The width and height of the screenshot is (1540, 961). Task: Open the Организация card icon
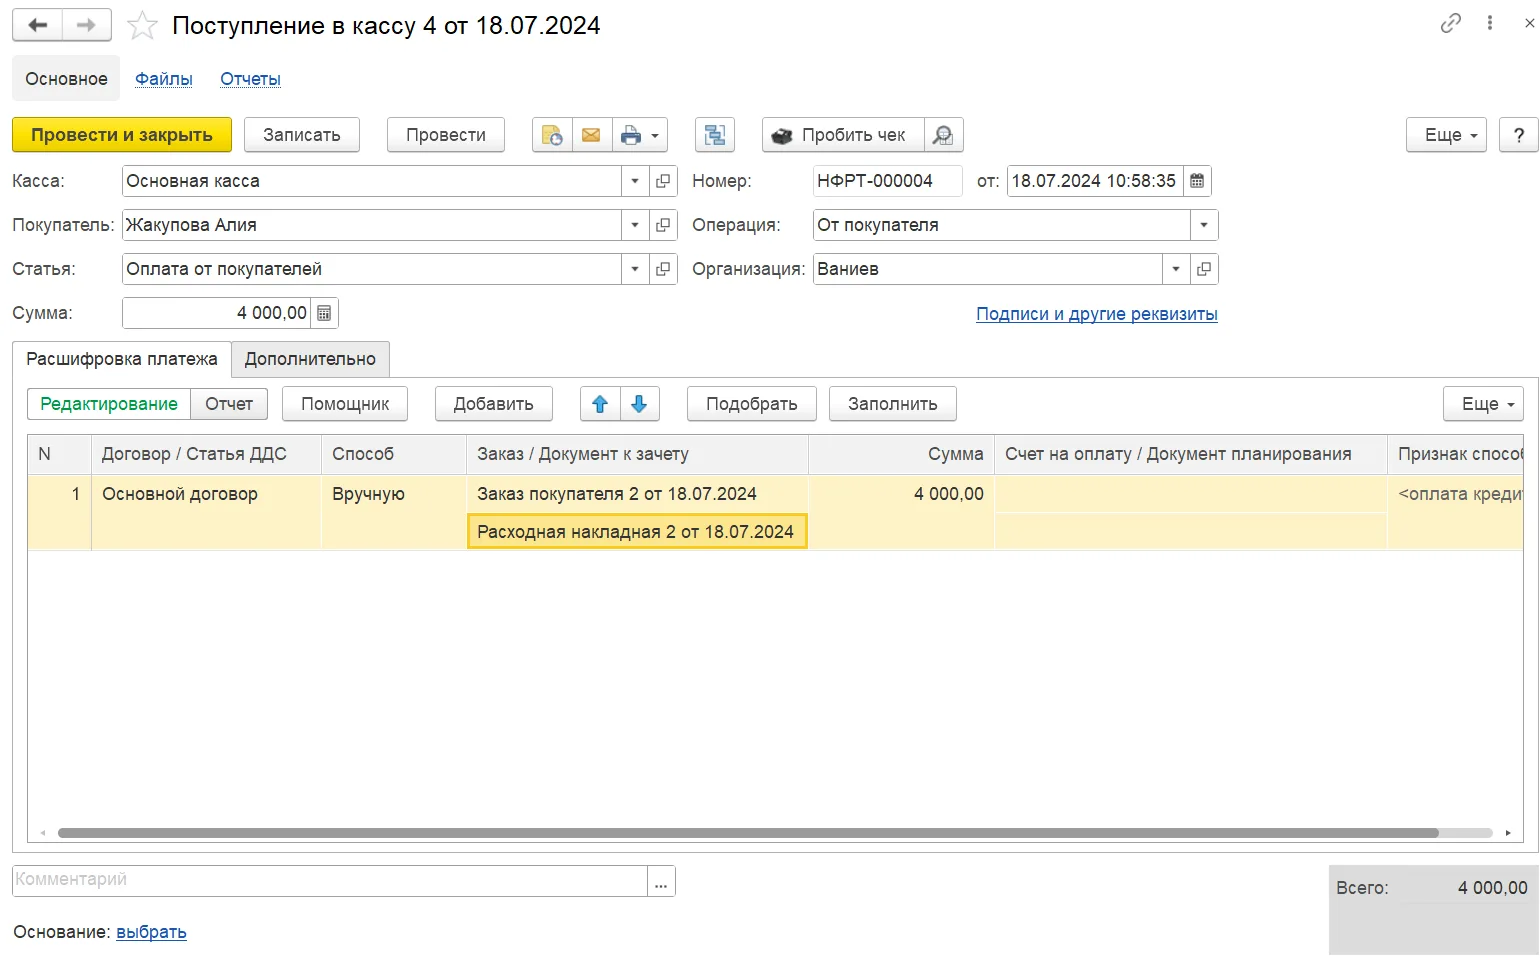(1204, 269)
